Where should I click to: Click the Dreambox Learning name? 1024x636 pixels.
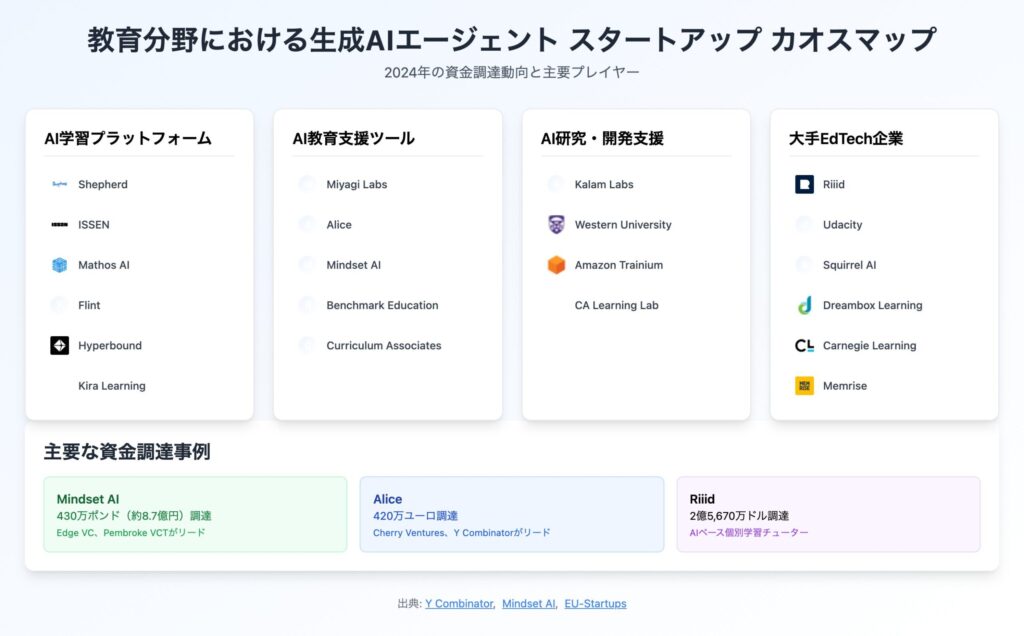(872, 305)
